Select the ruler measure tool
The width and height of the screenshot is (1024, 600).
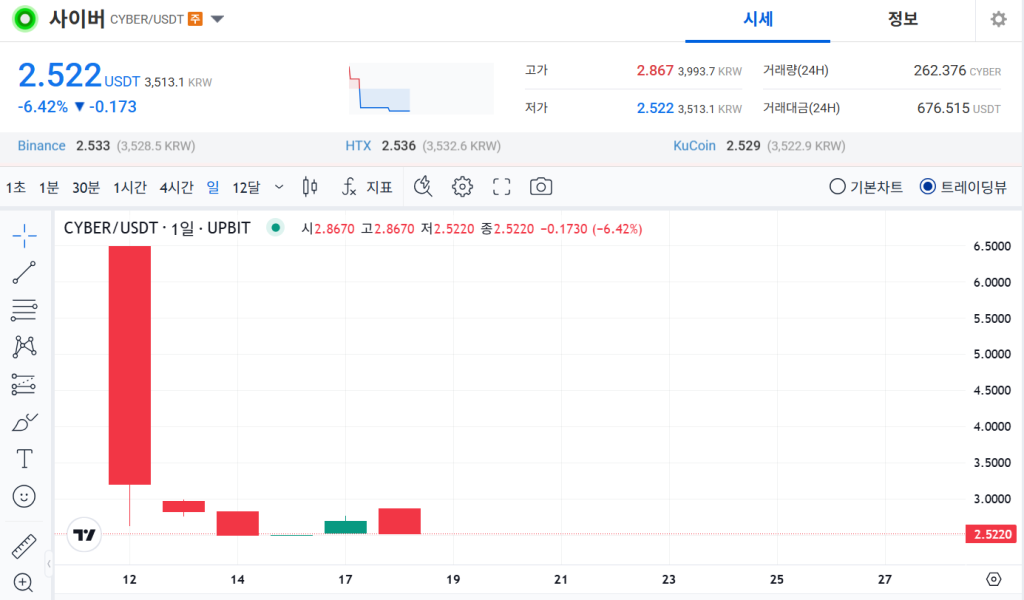tap(24, 547)
